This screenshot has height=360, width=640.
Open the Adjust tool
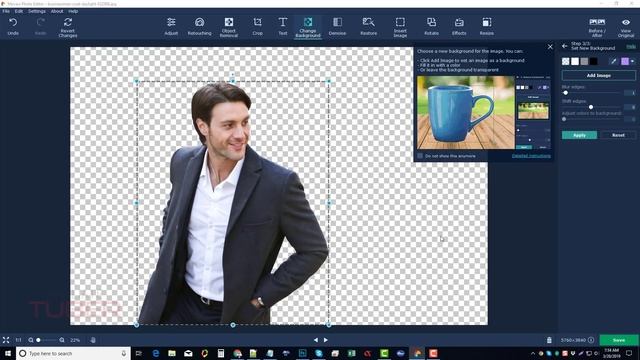point(171,27)
